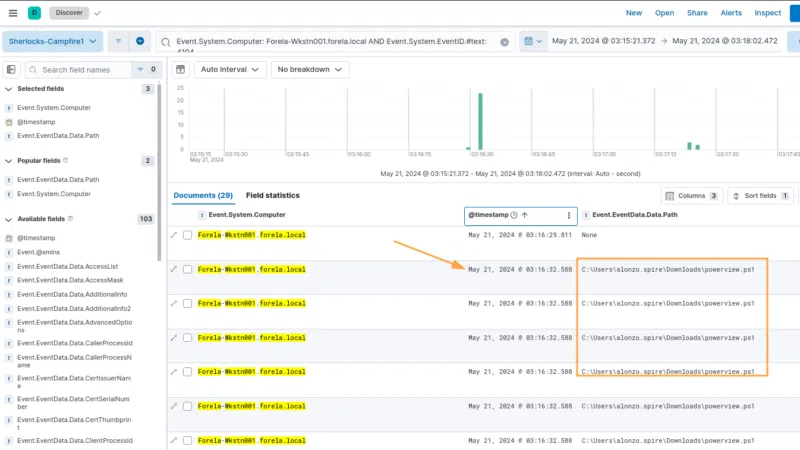The height and width of the screenshot is (450, 800).
Task: Switch to the Field statistics tab
Action: pos(272,195)
